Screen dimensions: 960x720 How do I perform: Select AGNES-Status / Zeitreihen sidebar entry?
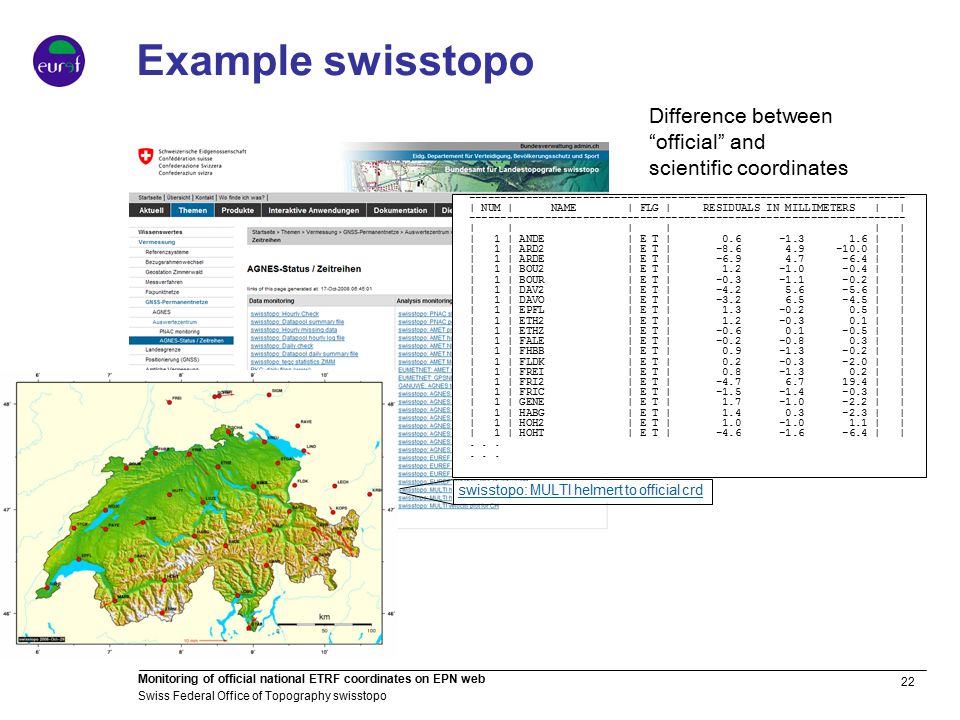(181, 340)
